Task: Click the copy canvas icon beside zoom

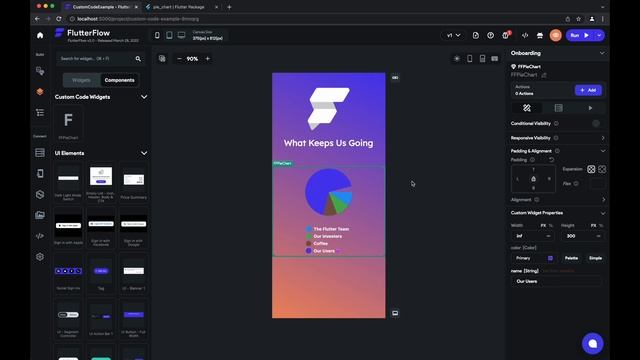Action: pyautogui.click(x=162, y=59)
